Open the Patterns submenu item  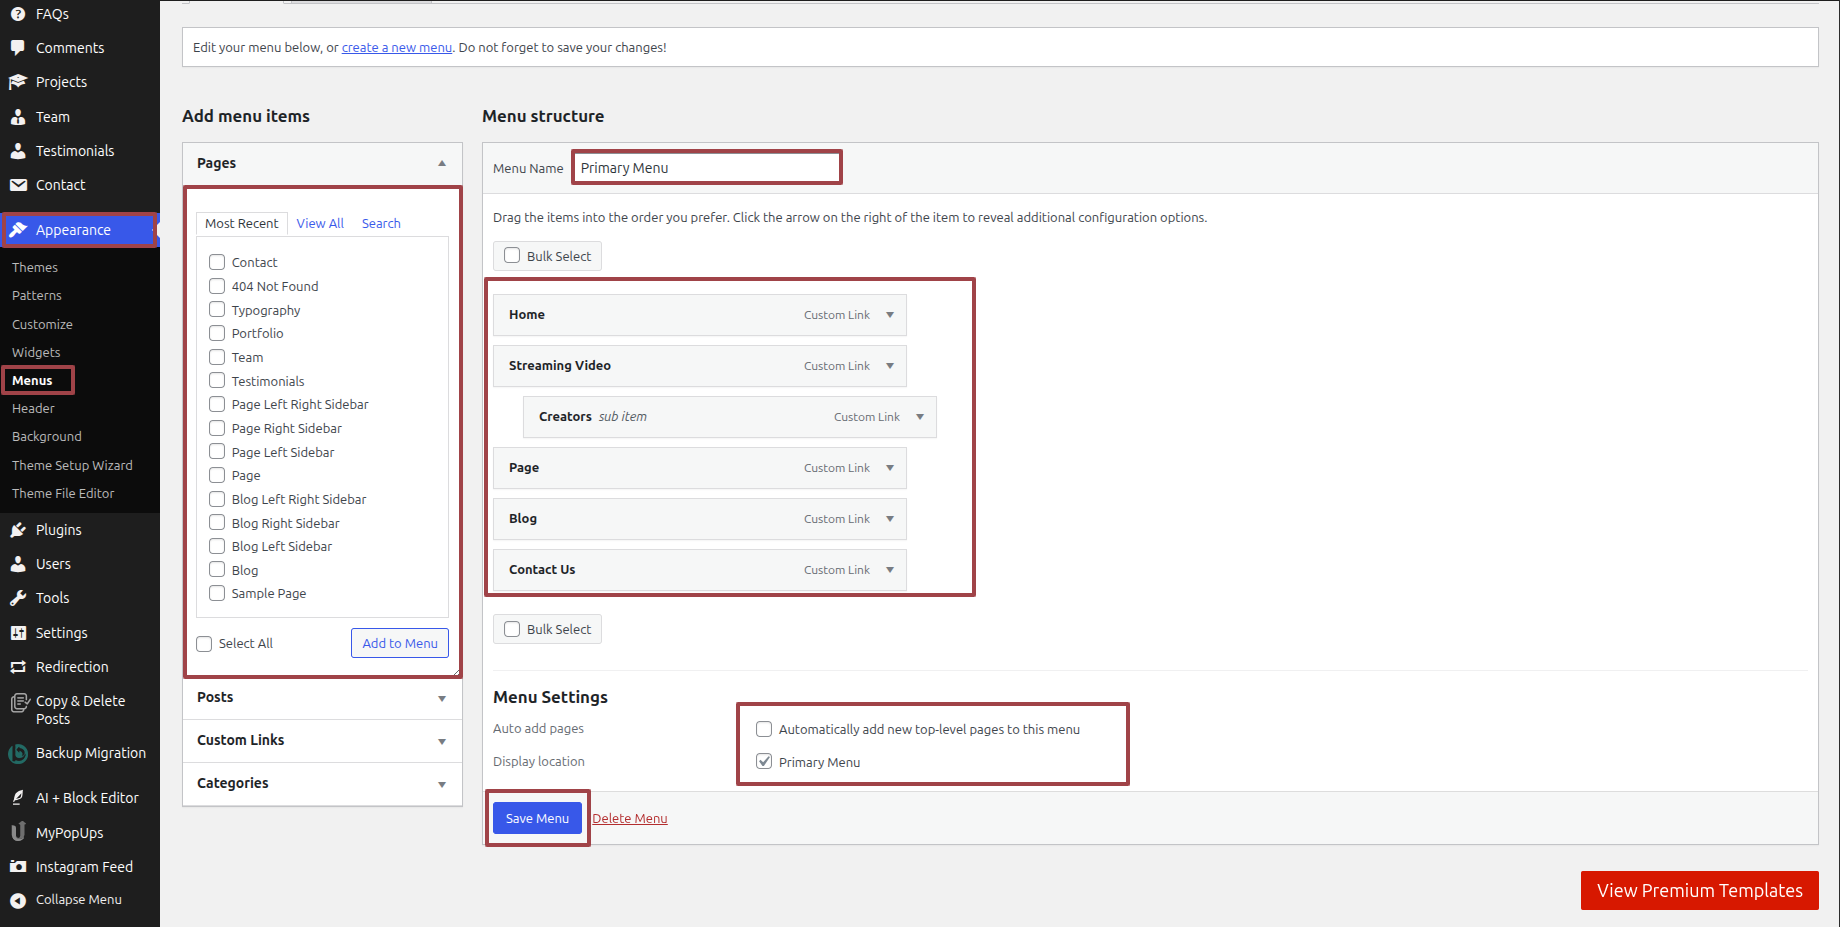(37, 296)
